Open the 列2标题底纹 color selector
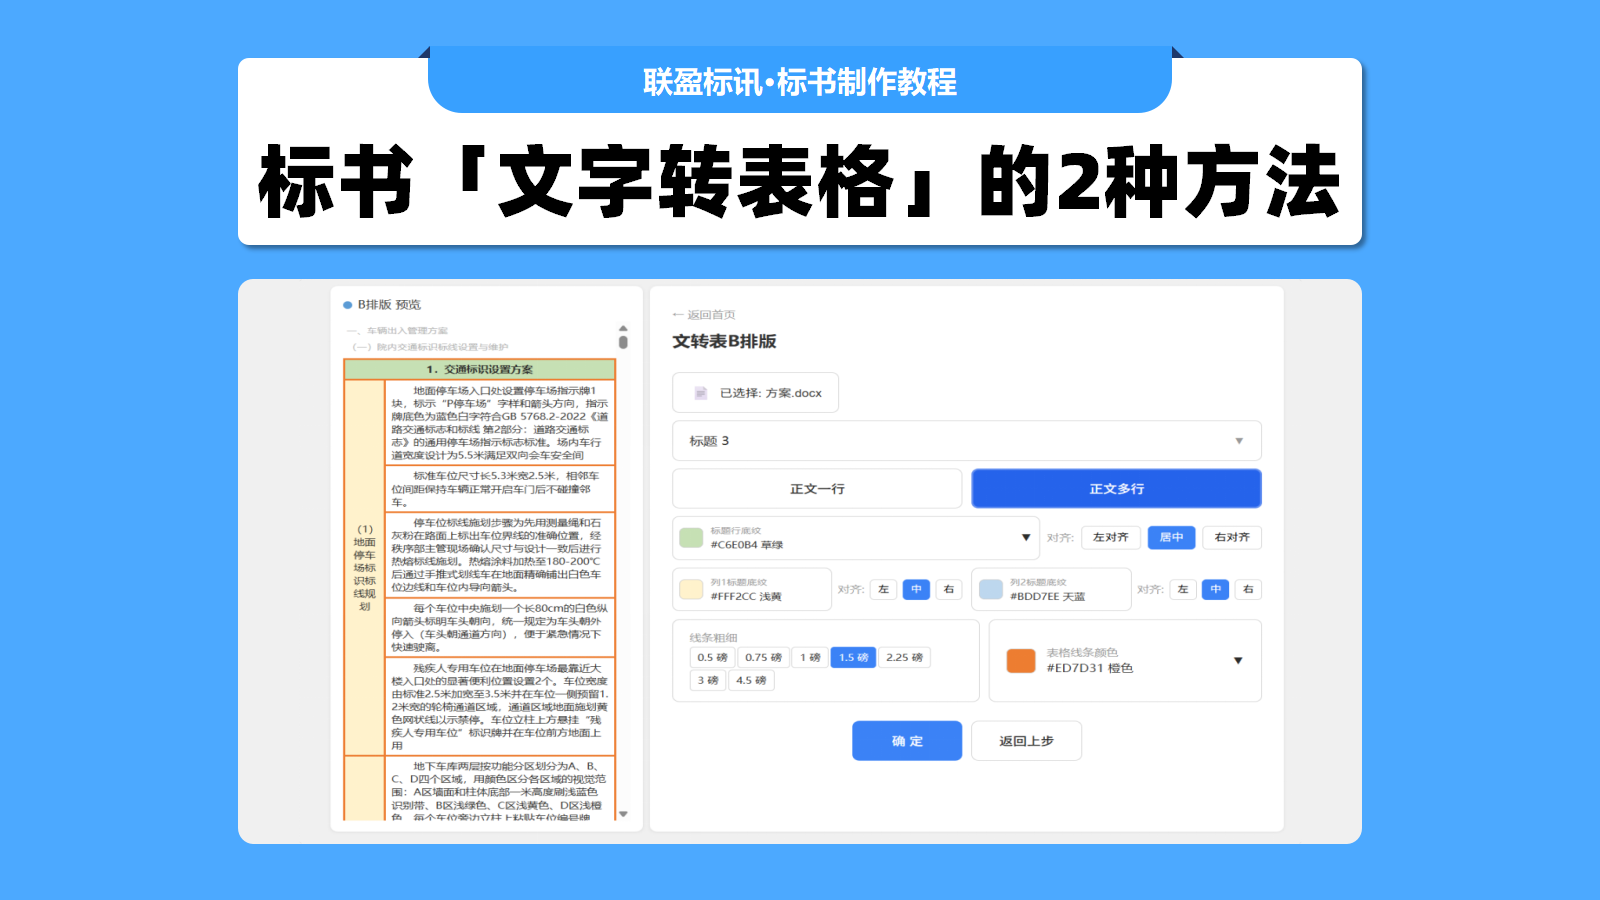Screen dimensions: 1600x900 tap(1051, 589)
